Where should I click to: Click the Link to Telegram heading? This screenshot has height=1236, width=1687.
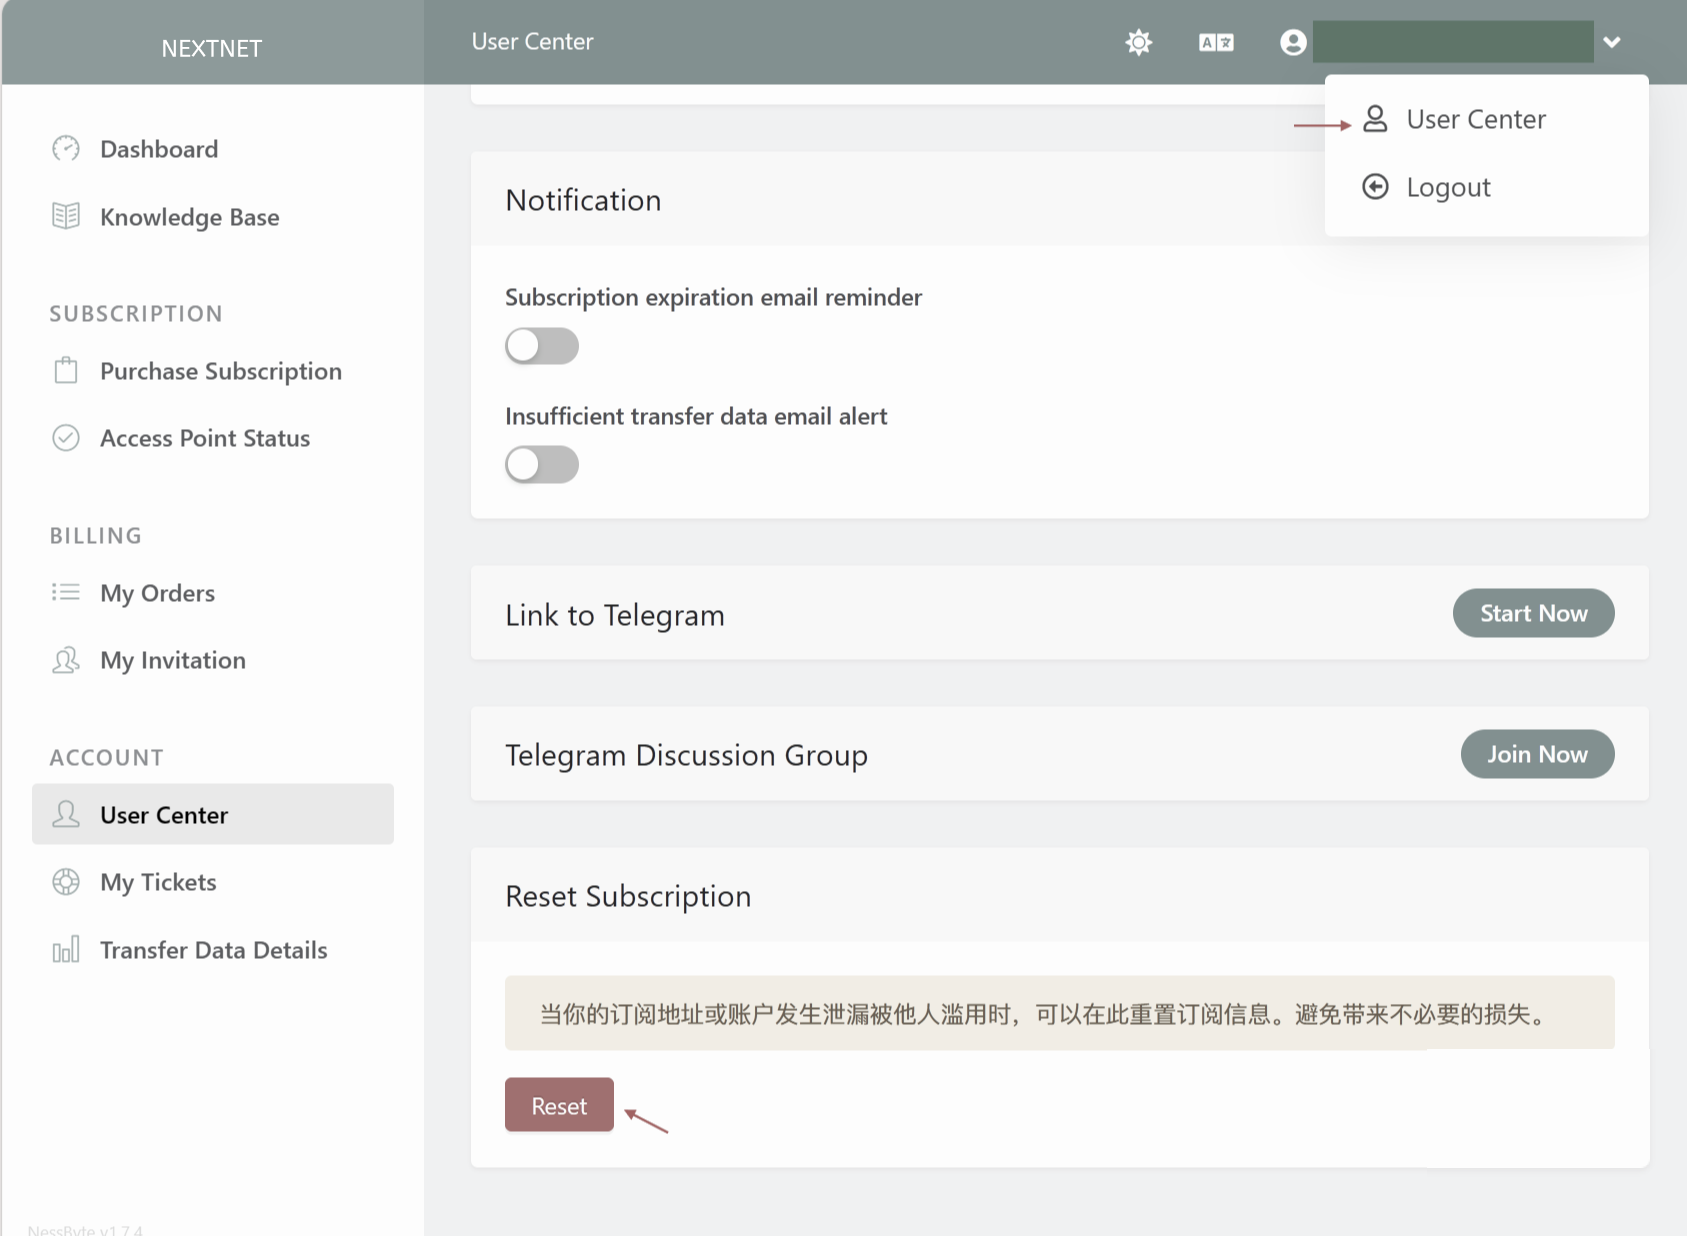615,615
